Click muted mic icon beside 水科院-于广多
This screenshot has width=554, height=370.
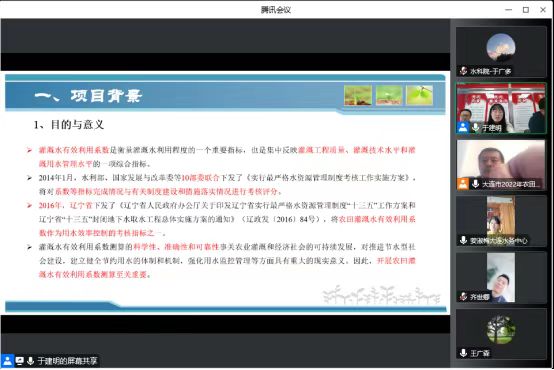click(x=463, y=71)
